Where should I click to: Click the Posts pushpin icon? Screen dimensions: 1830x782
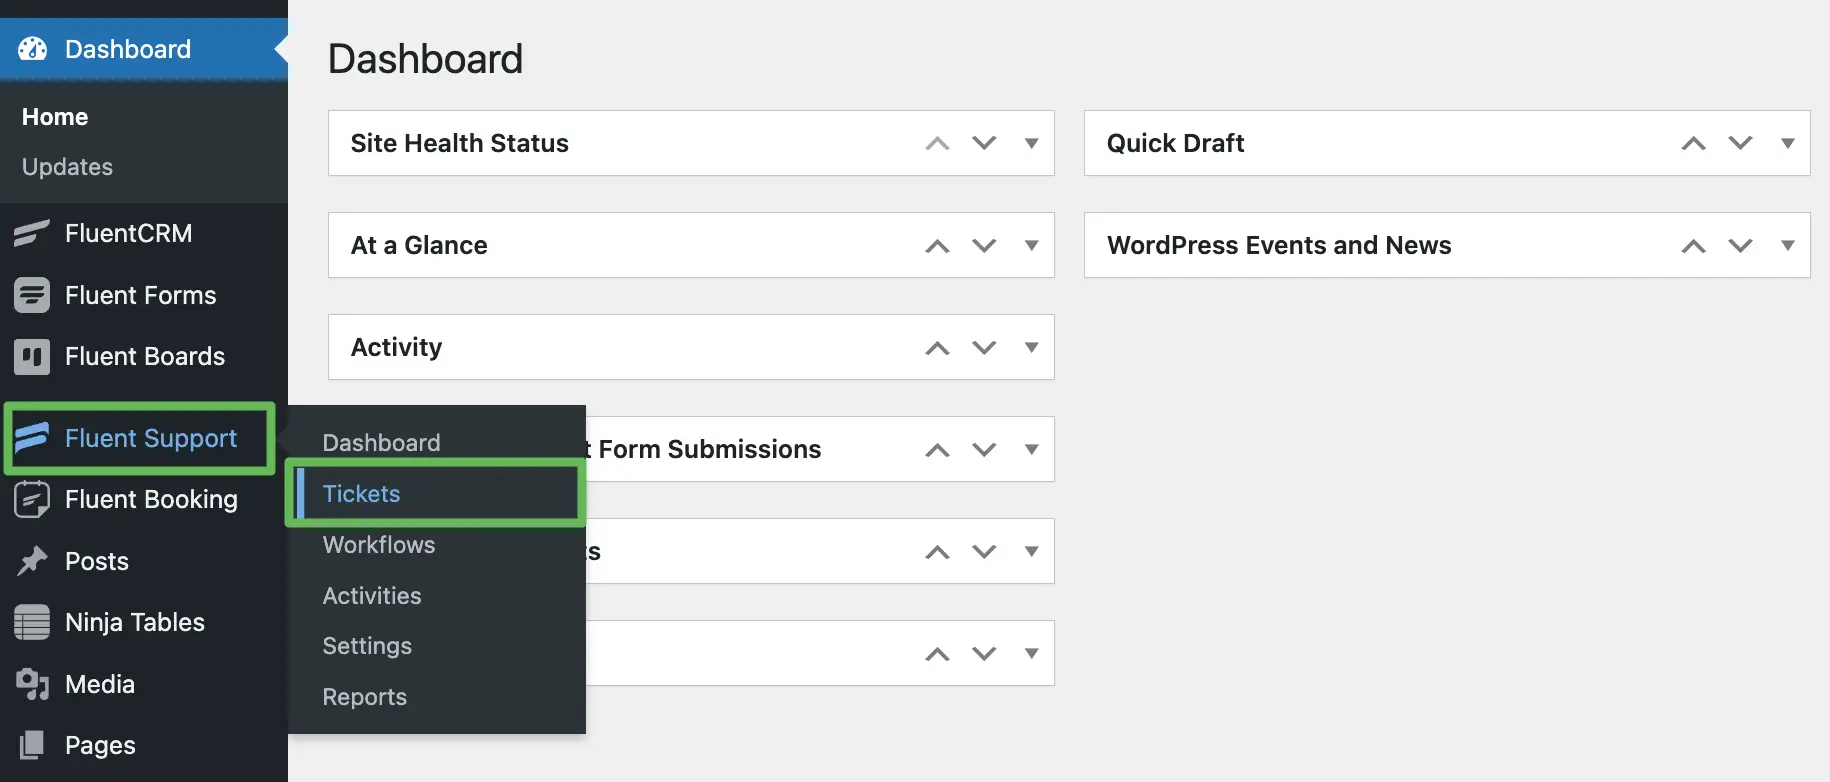pyautogui.click(x=32, y=561)
